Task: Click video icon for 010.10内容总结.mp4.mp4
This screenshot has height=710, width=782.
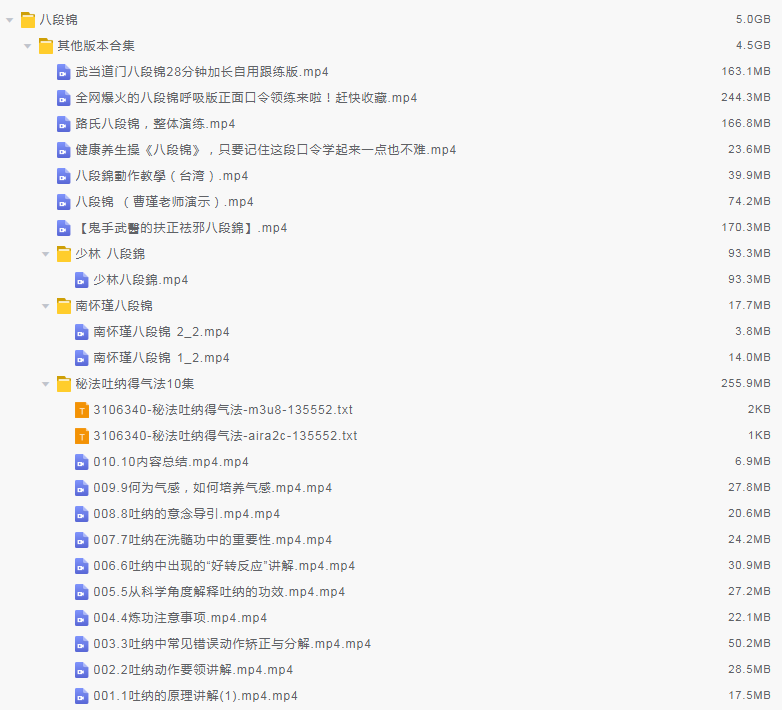Action: pos(82,462)
